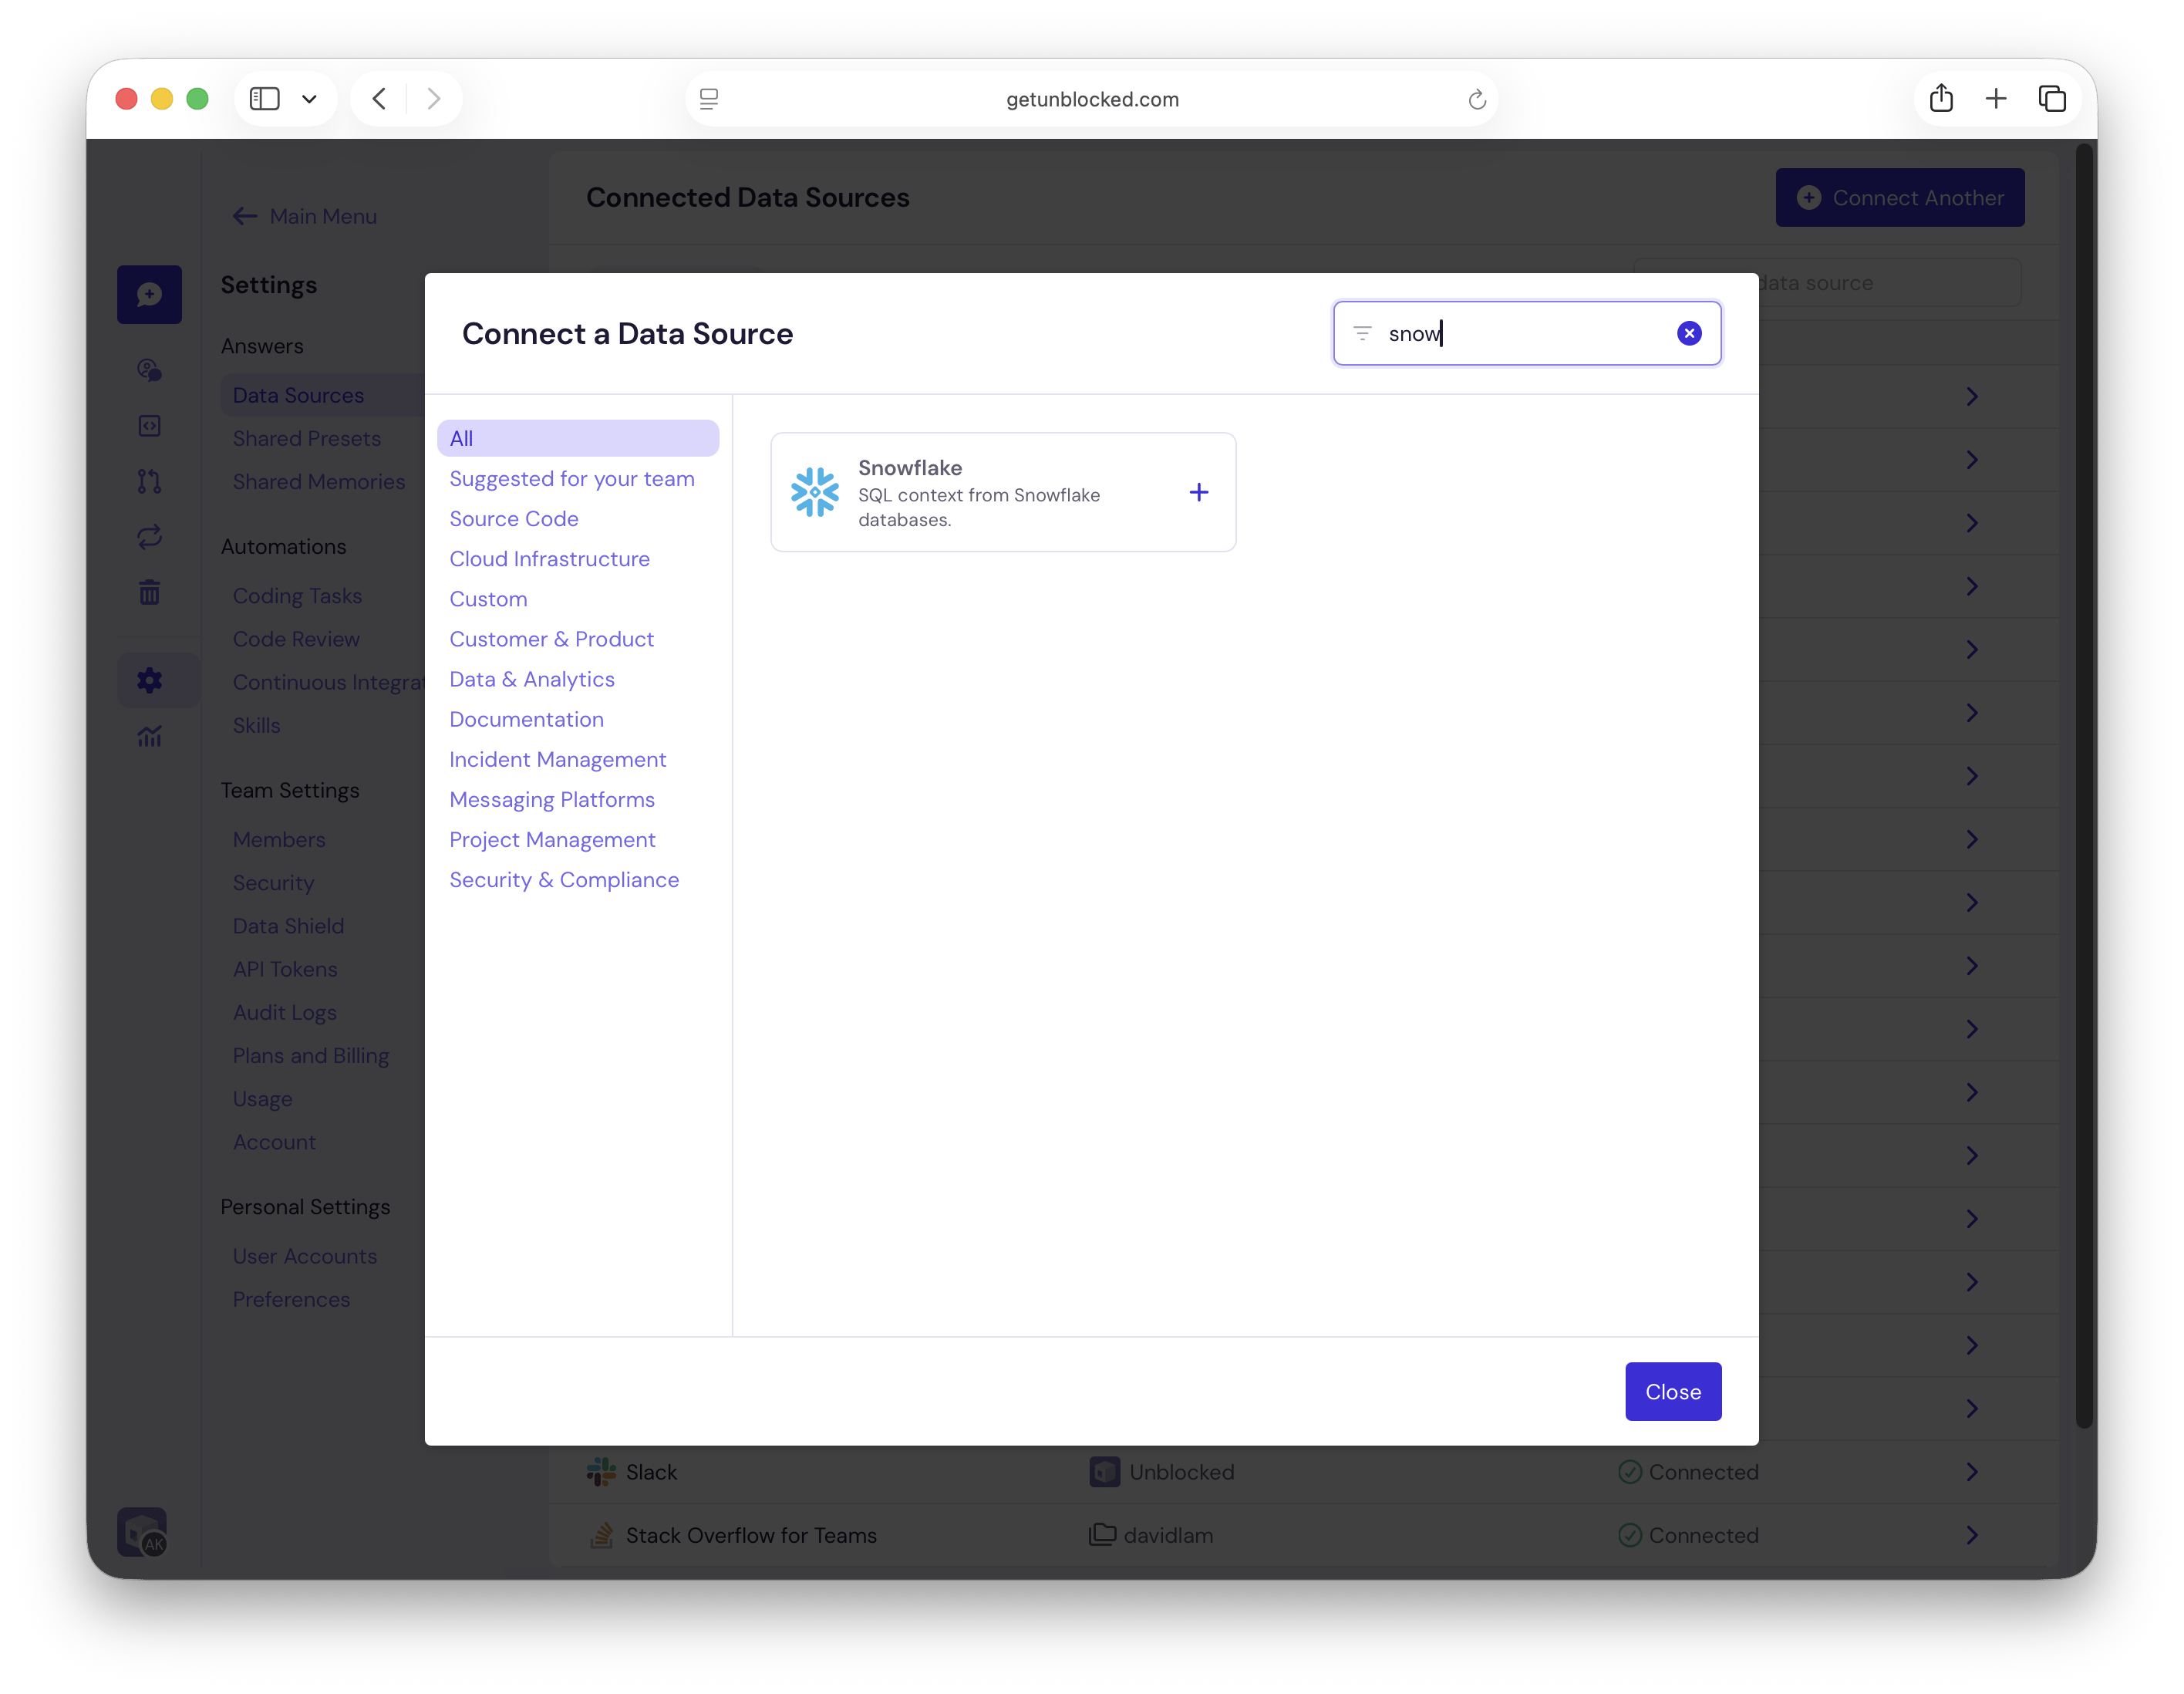Close the Connect a Data Source dialog
2184x1694 pixels.
point(1672,1391)
